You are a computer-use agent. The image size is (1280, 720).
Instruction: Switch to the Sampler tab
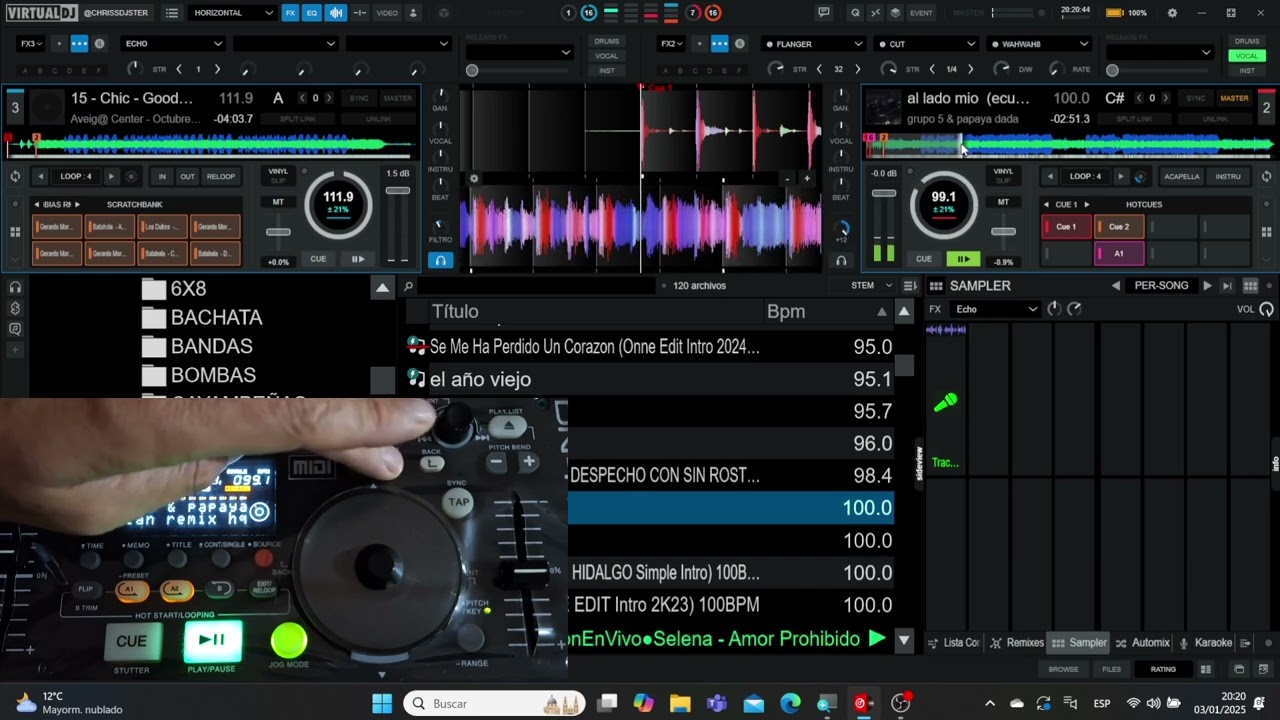1079,643
